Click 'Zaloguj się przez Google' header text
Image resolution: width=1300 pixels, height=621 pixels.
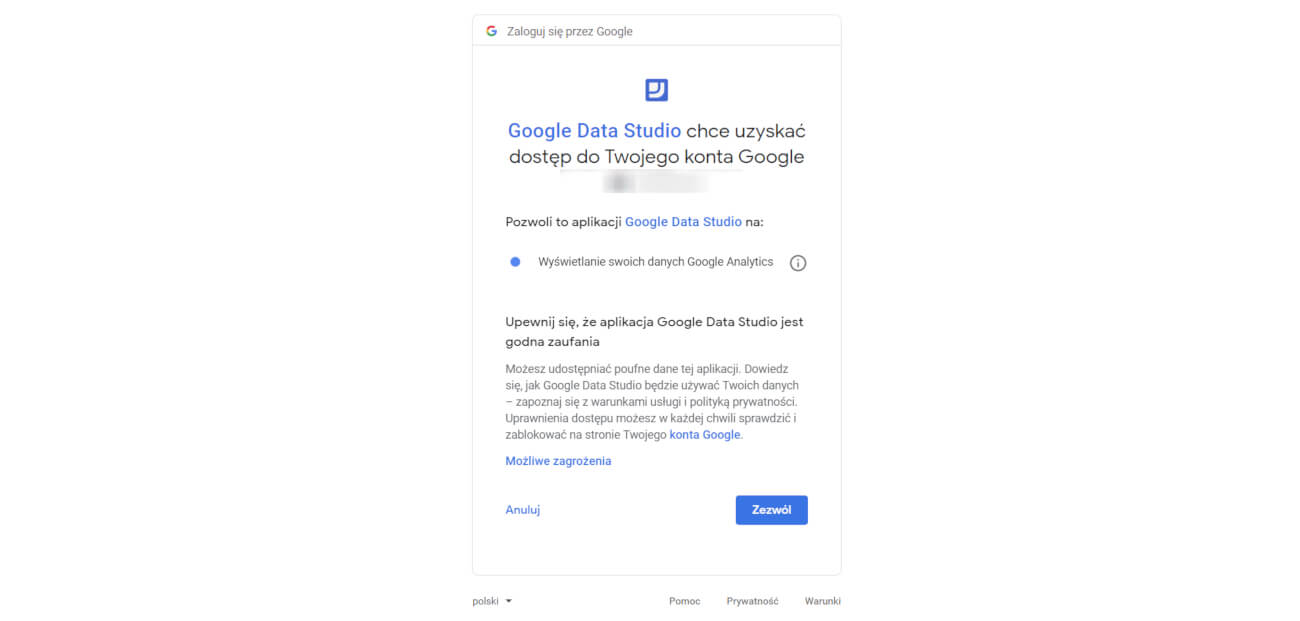point(570,31)
